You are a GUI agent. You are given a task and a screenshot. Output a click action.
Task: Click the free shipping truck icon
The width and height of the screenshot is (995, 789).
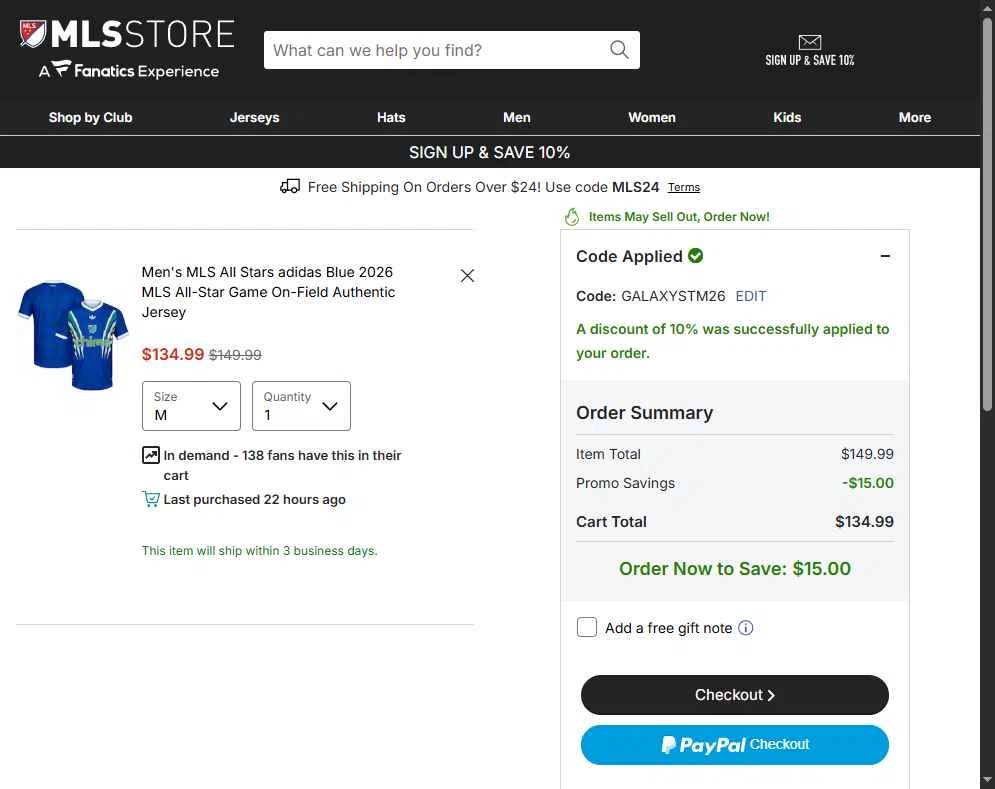tap(290, 187)
